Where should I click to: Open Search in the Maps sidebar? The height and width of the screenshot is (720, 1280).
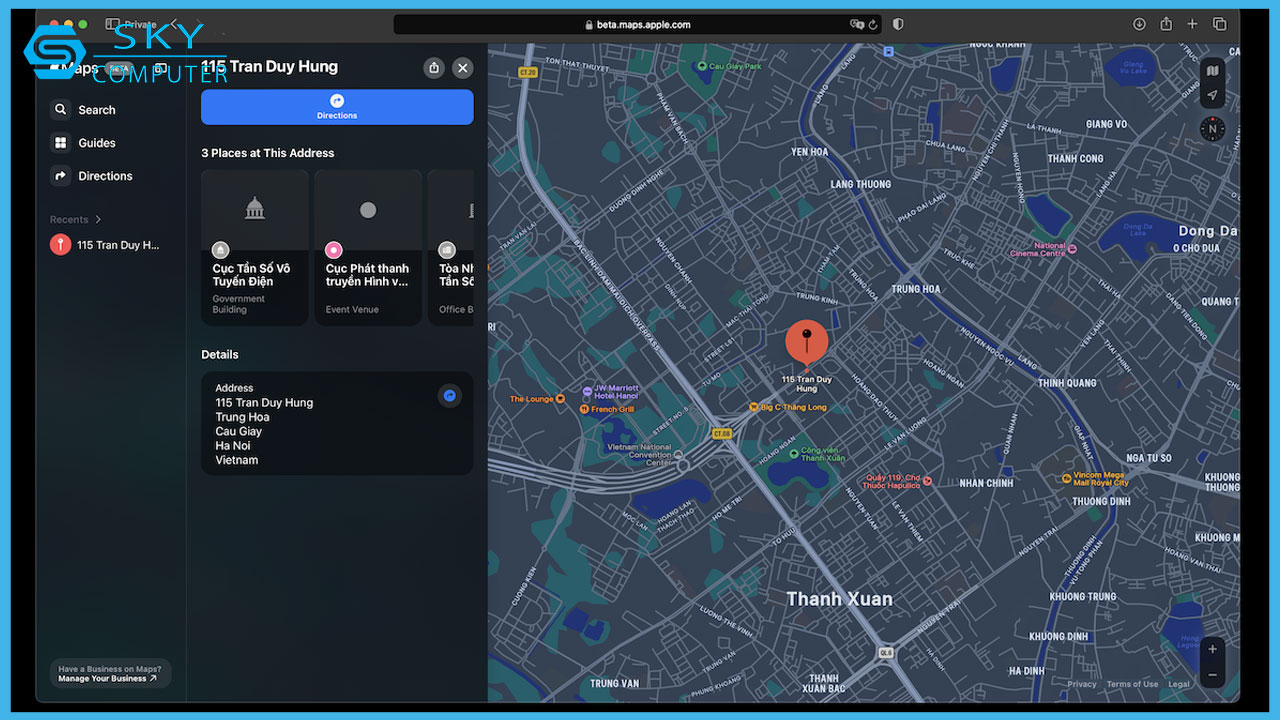click(x=85, y=110)
